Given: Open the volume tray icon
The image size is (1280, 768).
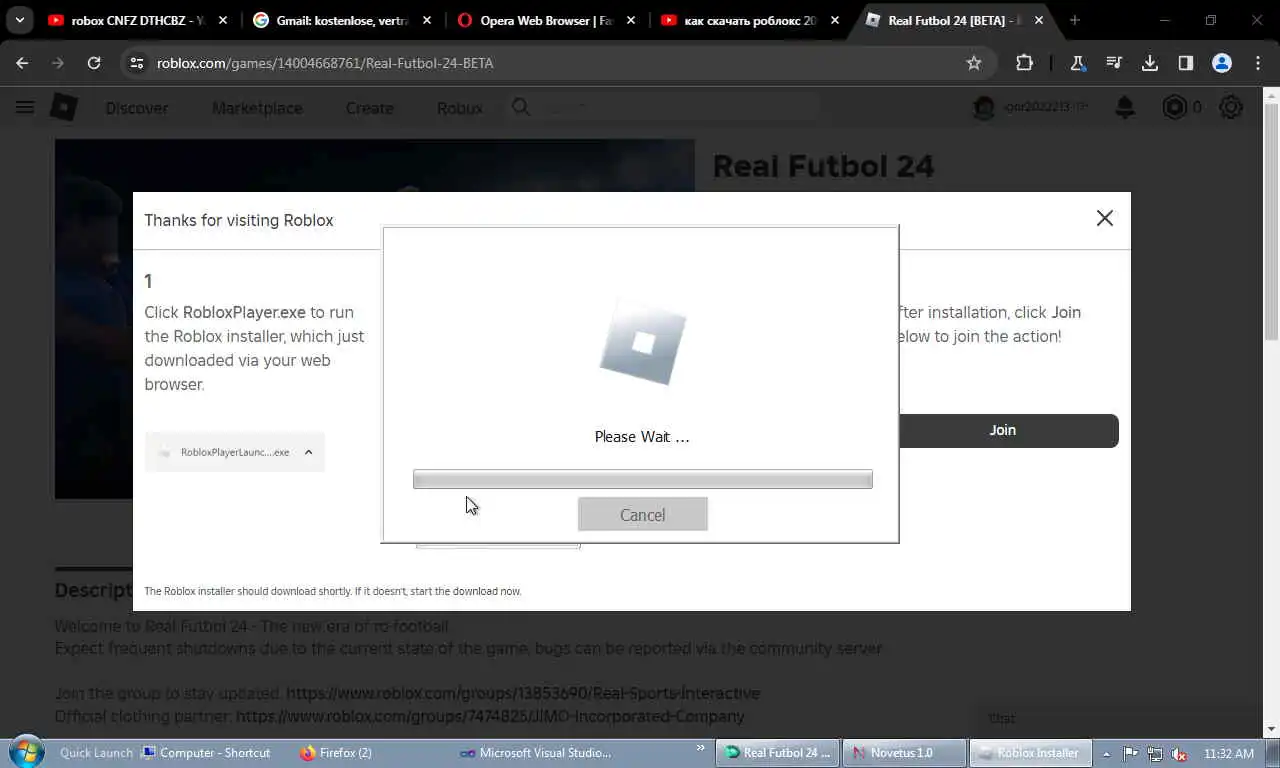Looking at the screenshot, I should click(x=1180, y=754).
